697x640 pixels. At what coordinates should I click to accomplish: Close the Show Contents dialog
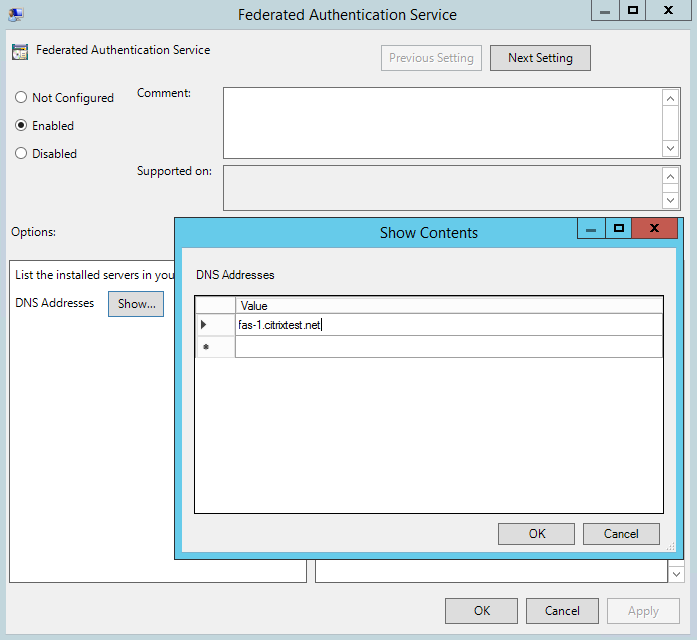tap(655, 229)
